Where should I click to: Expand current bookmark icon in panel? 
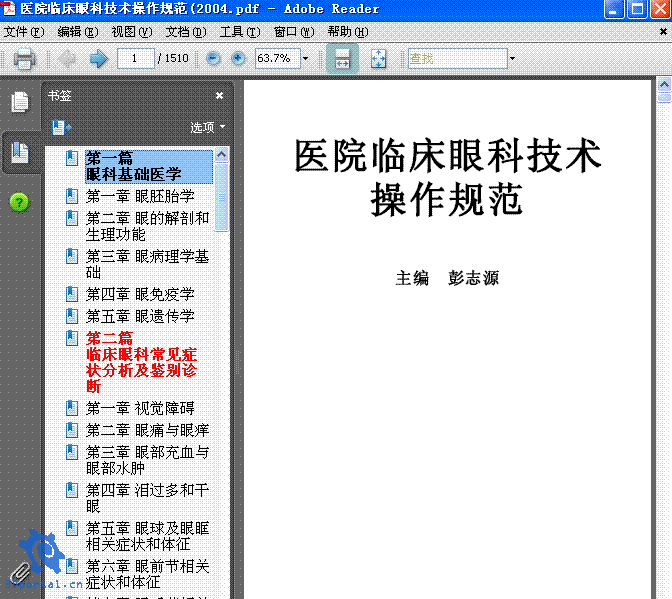point(61,127)
